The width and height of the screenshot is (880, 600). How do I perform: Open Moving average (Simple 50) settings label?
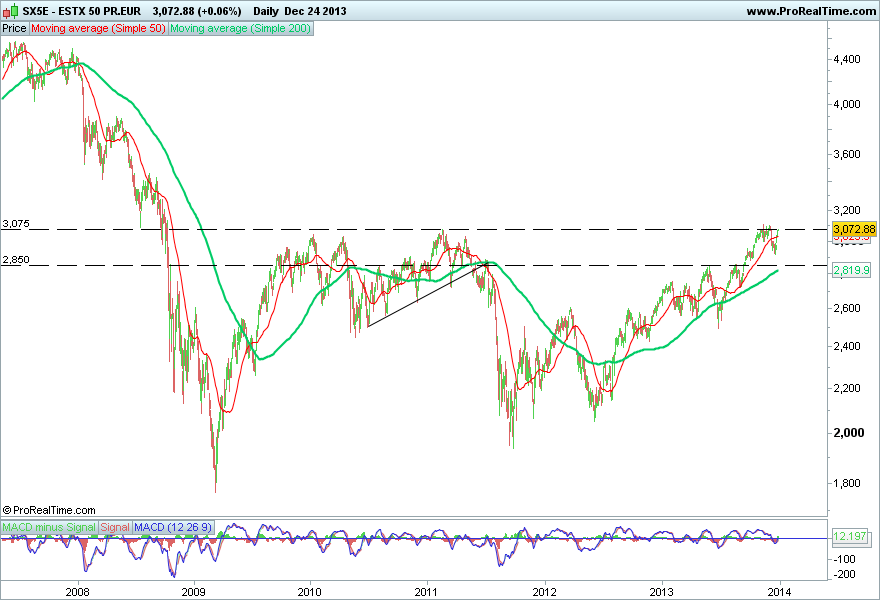[98, 28]
